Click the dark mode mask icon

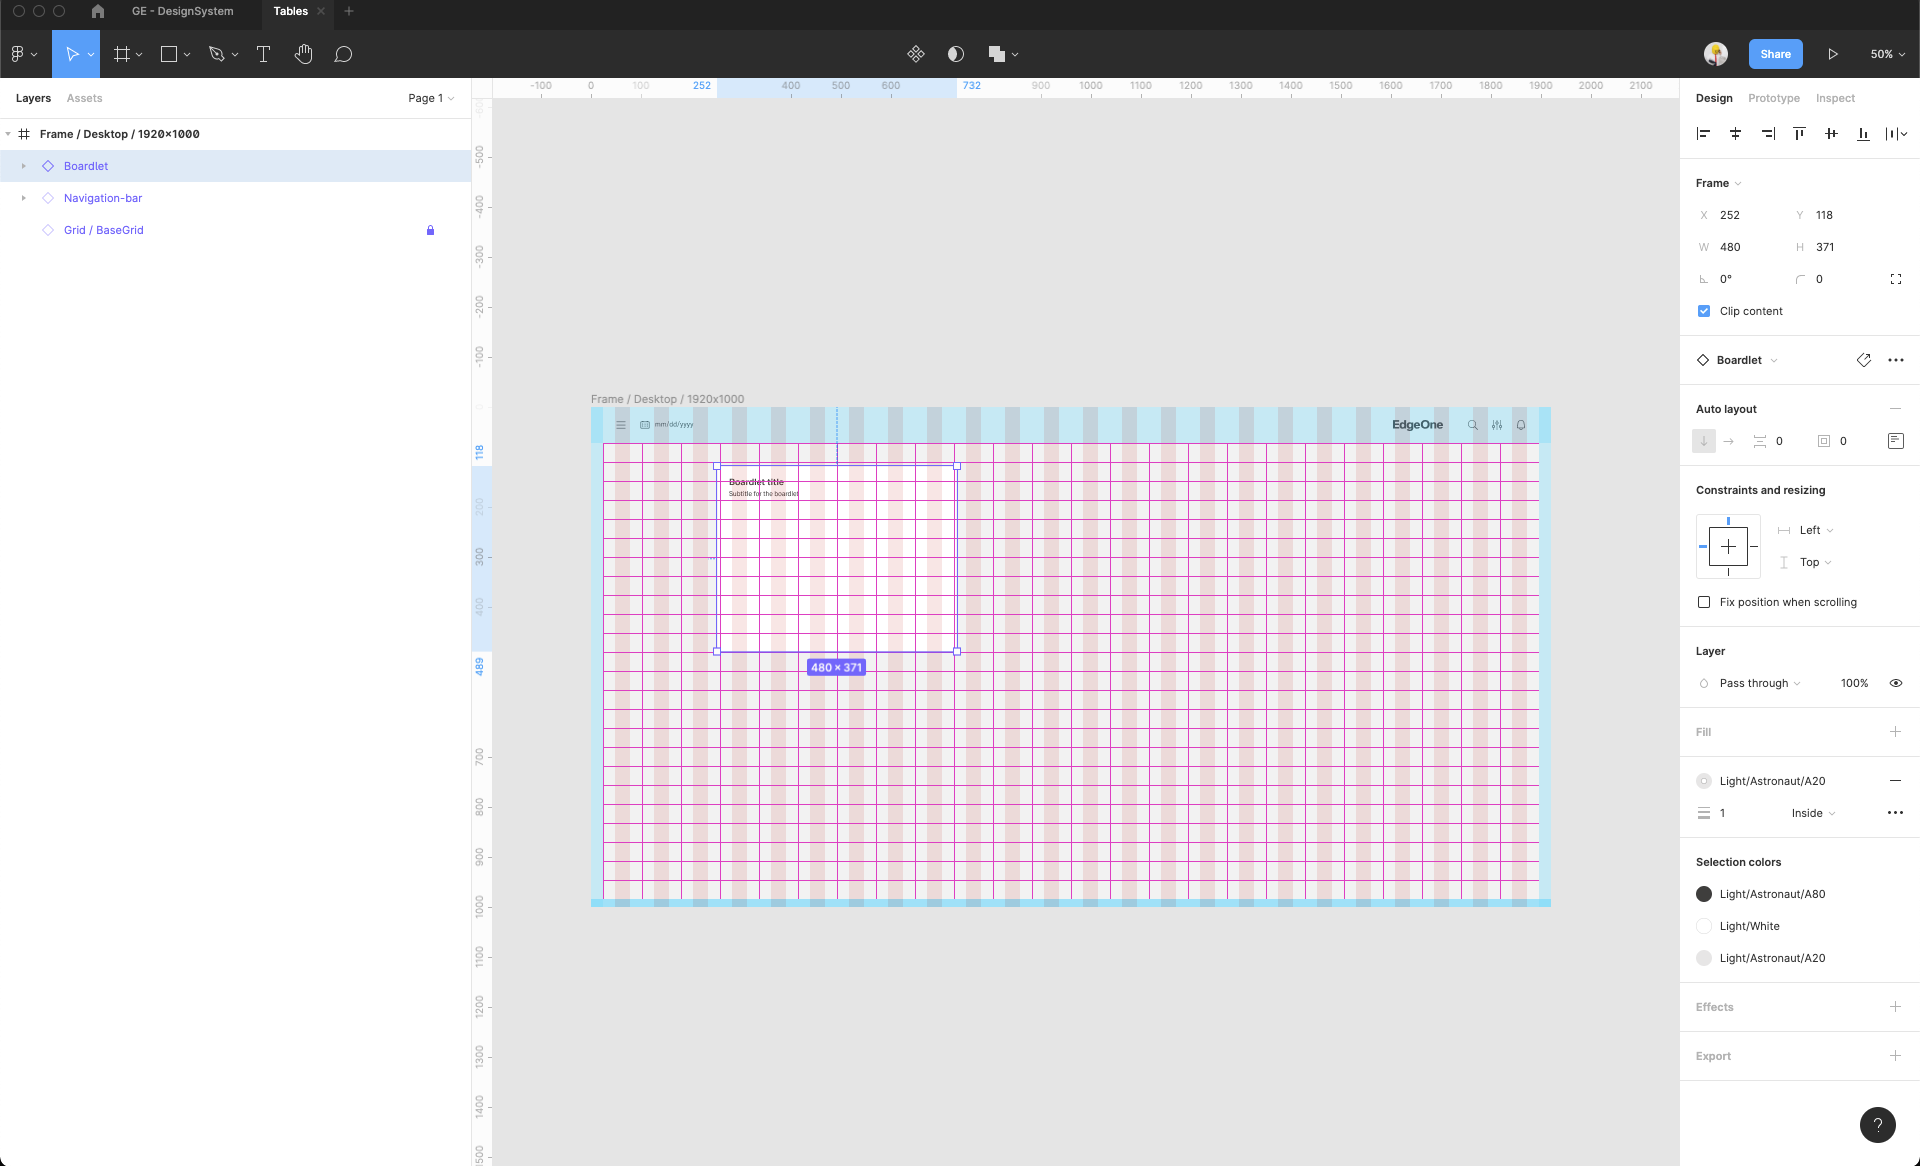coord(955,54)
